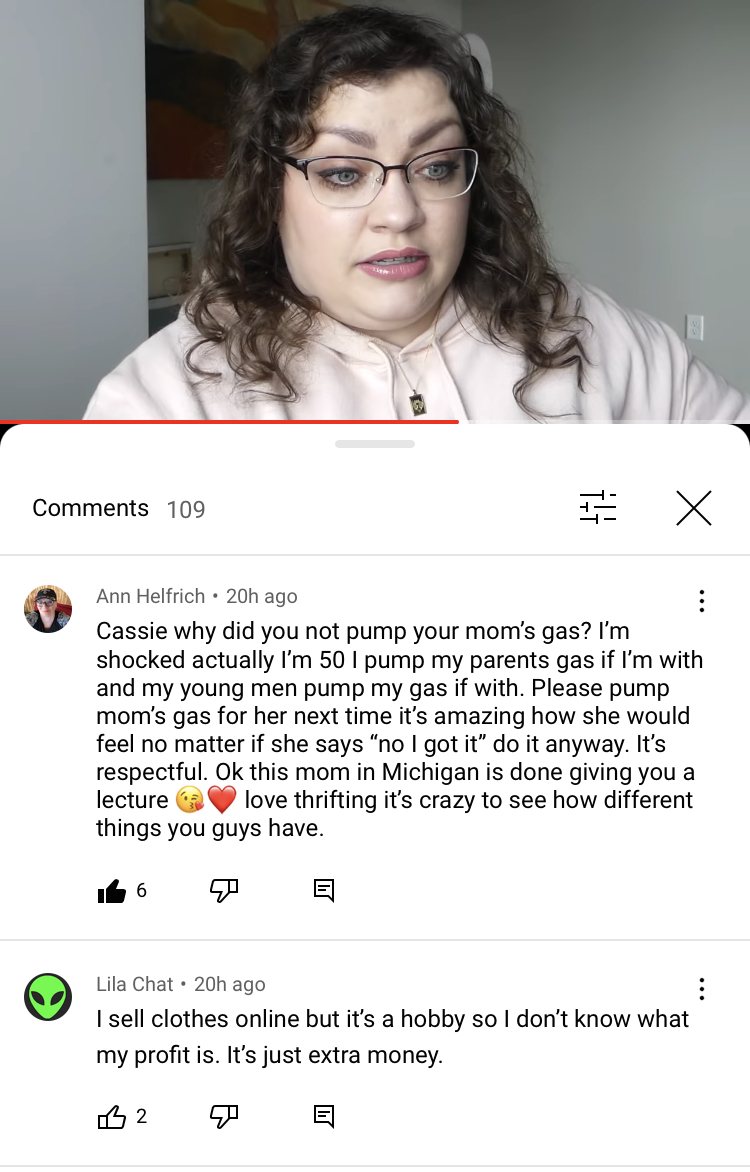Open Lila Chat's alien avatar

[x=48, y=997]
